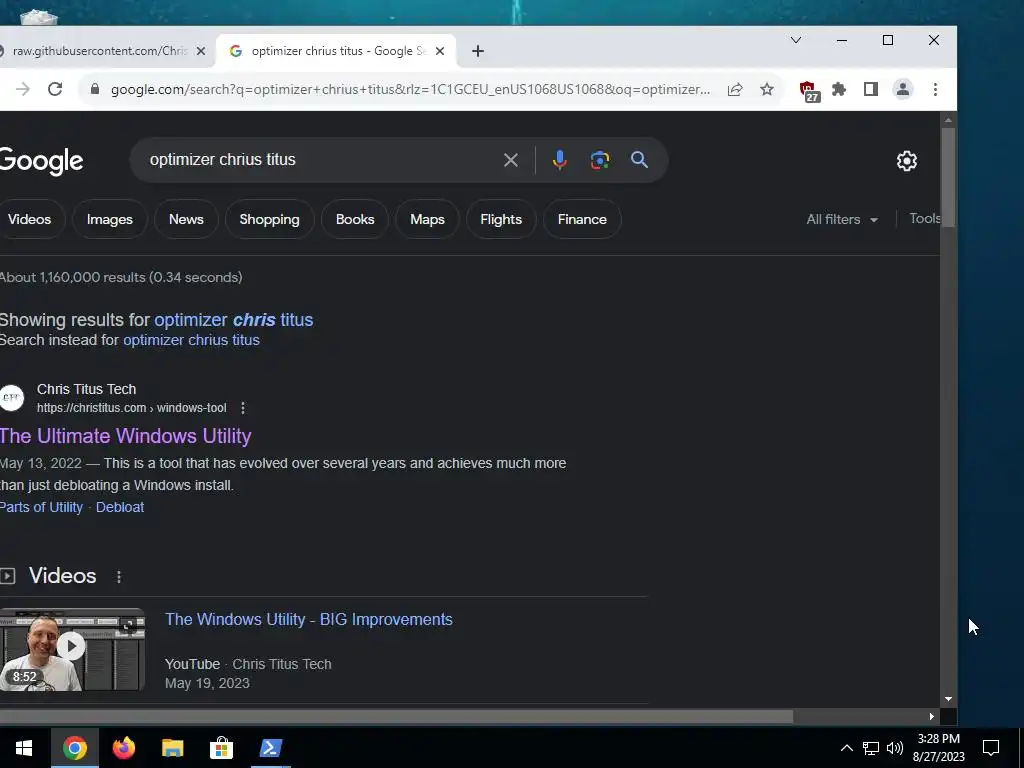Filter results by Images

(110, 219)
